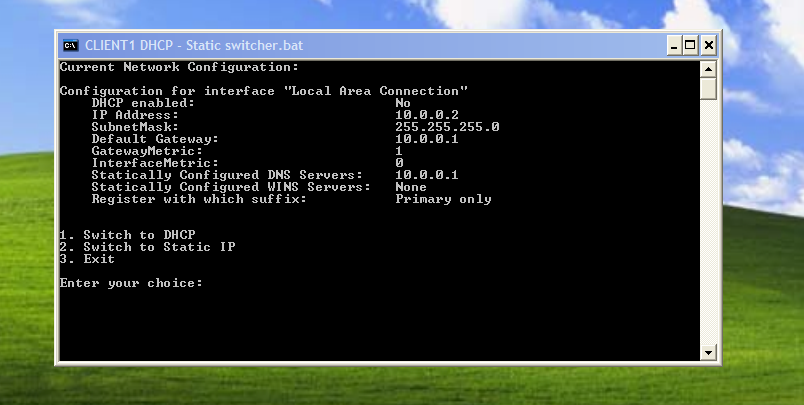The height and width of the screenshot is (405, 804).
Task: Click the subnet mask value 255.255.255.0
Action: pos(447,127)
